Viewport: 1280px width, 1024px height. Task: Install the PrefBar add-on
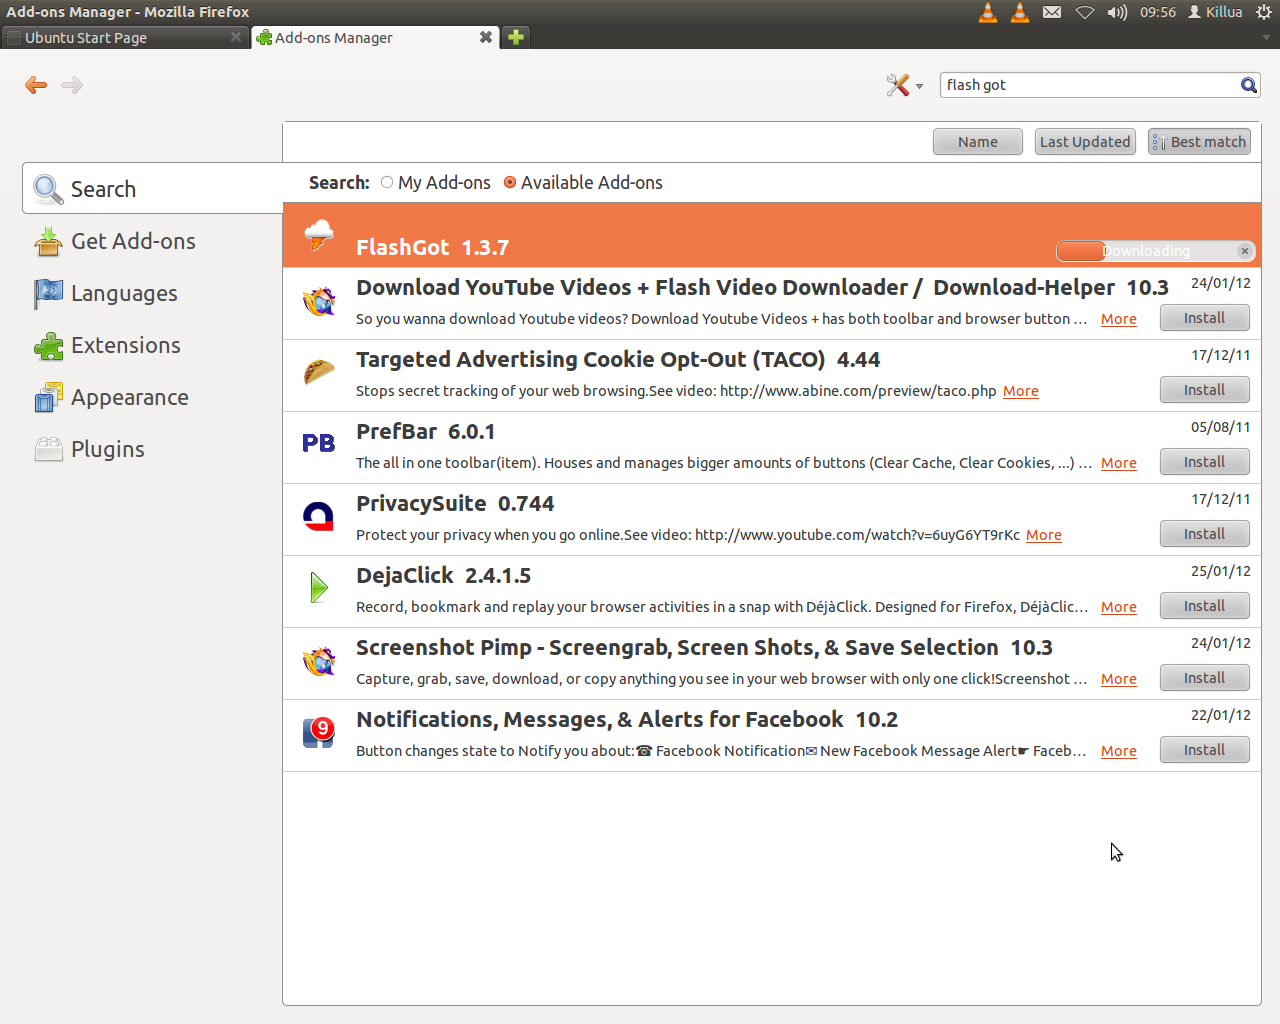point(1204,462)
